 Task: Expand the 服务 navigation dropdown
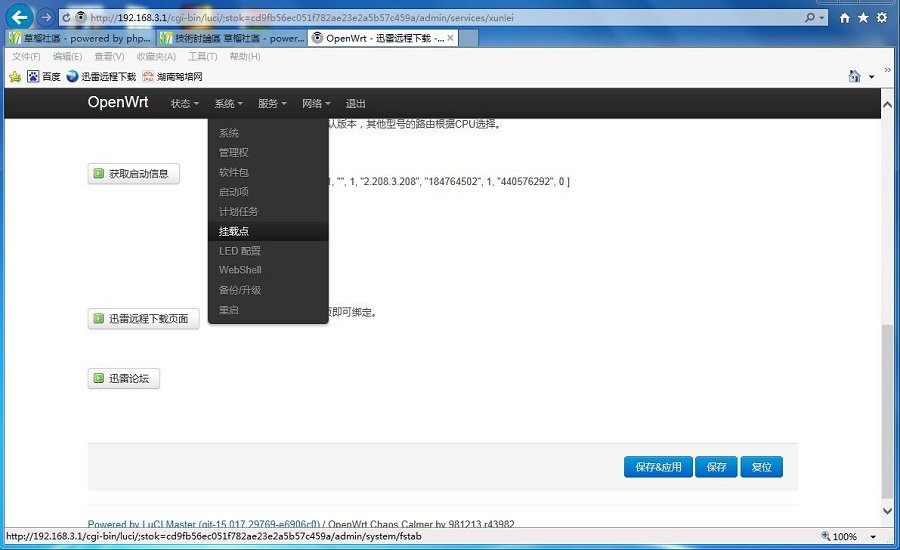coord(272,104)
